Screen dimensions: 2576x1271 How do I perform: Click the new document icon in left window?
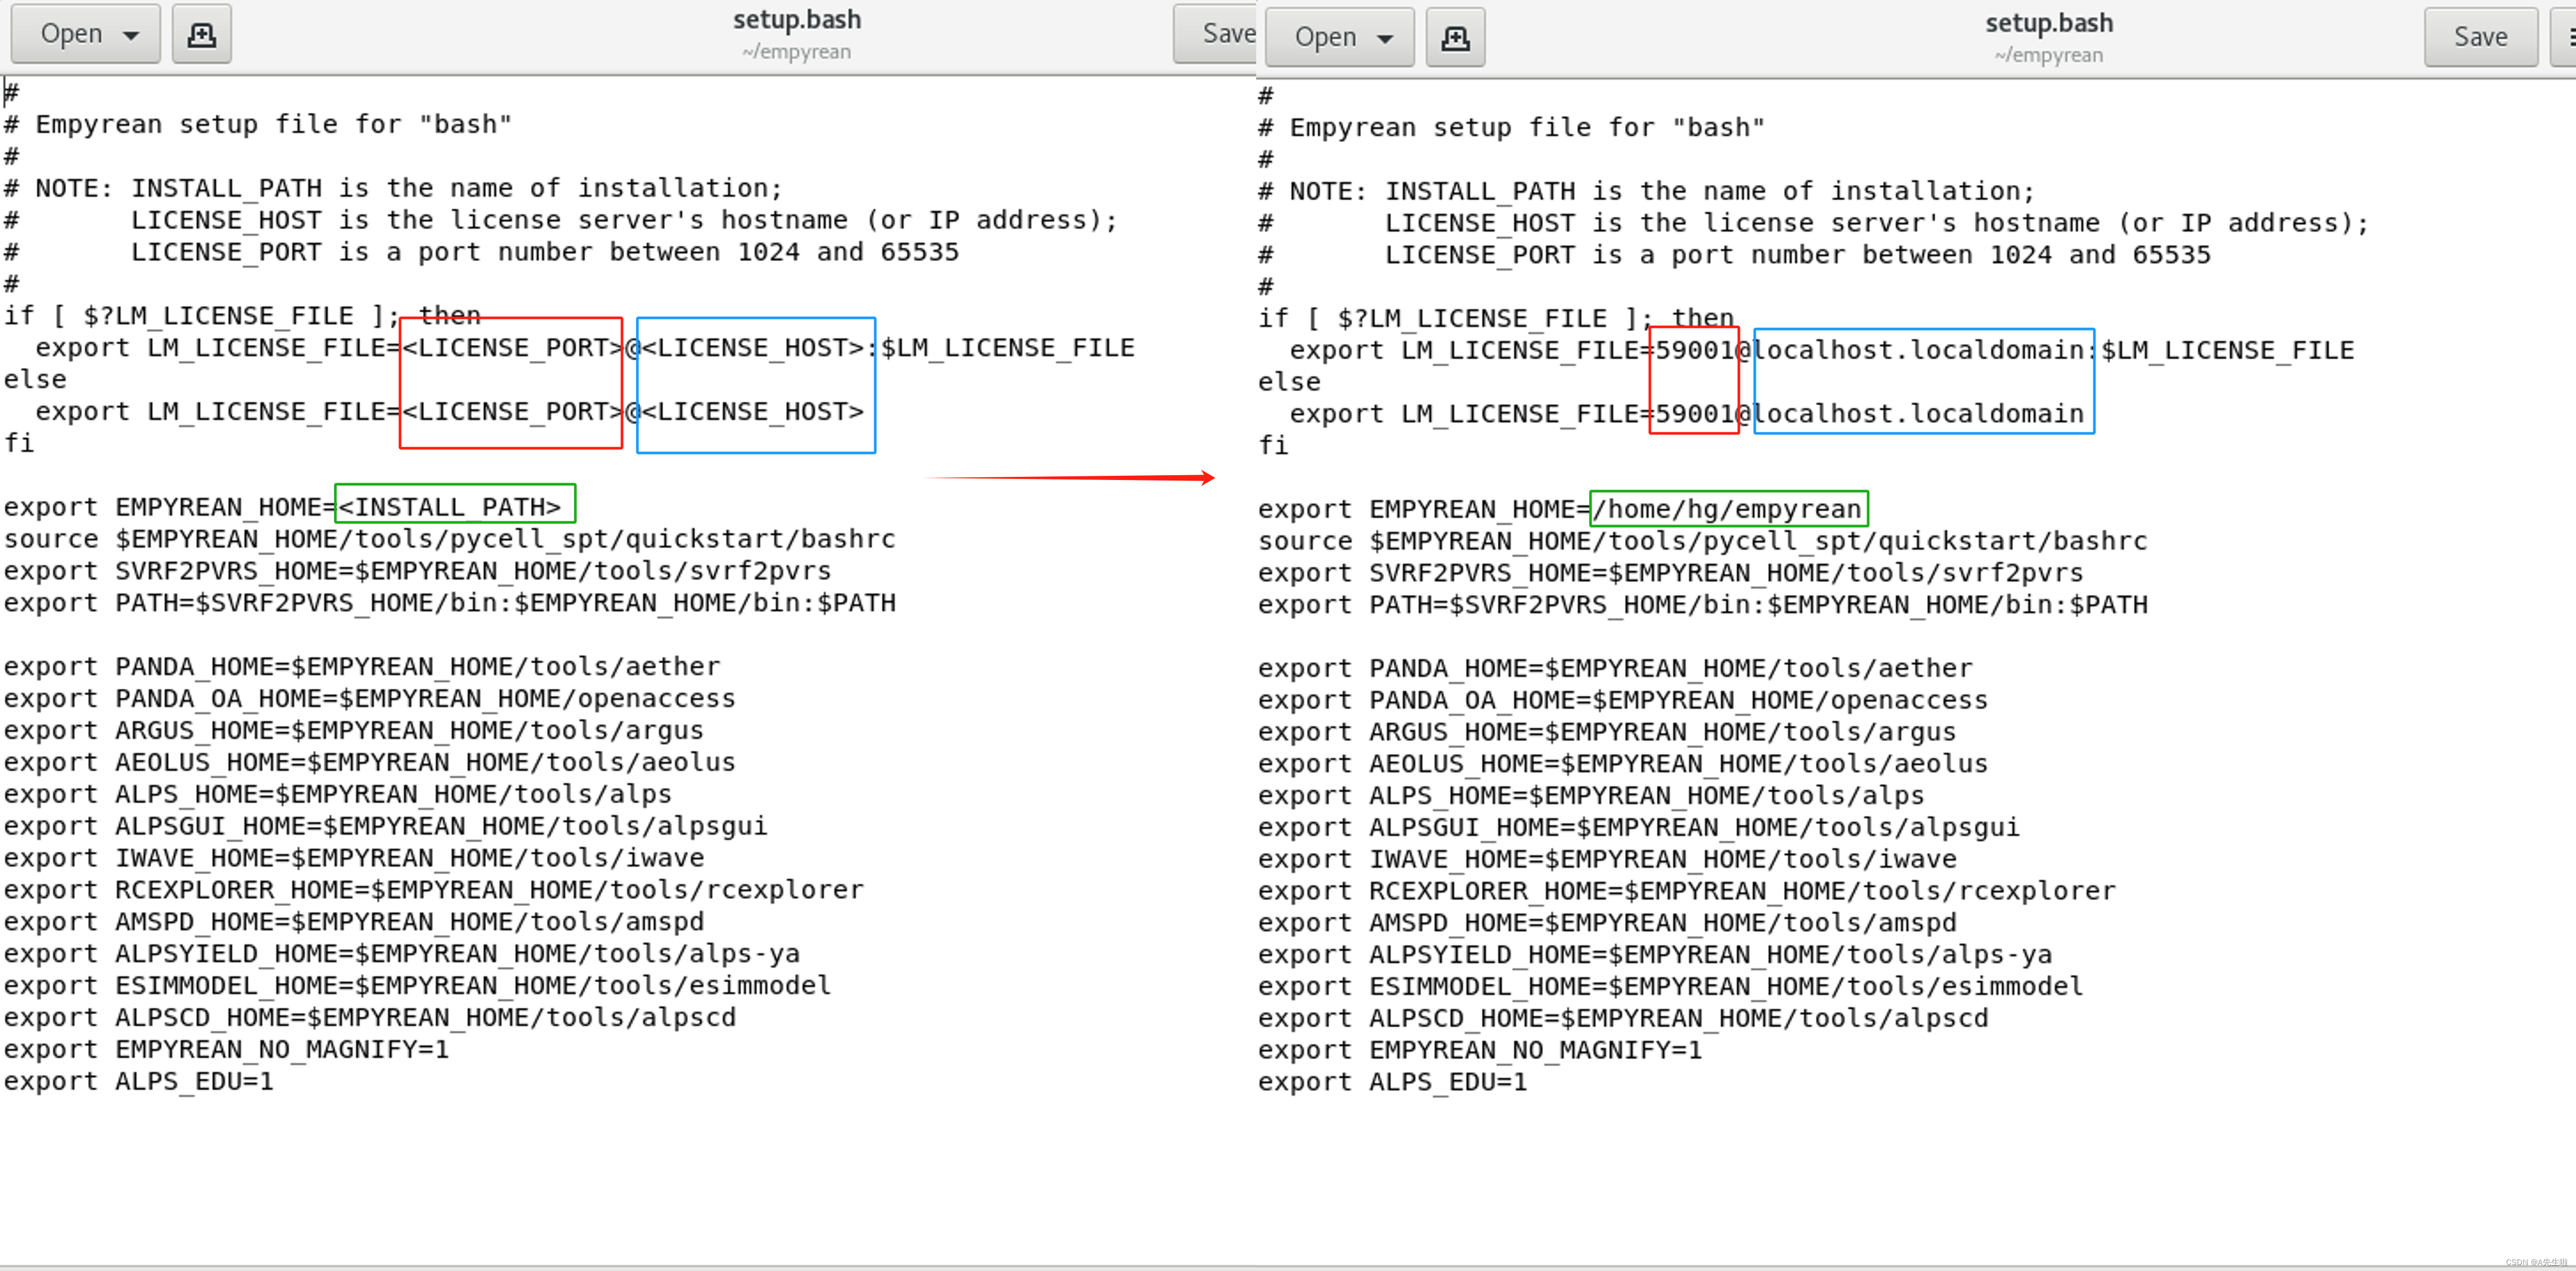(x=201, y=34)
